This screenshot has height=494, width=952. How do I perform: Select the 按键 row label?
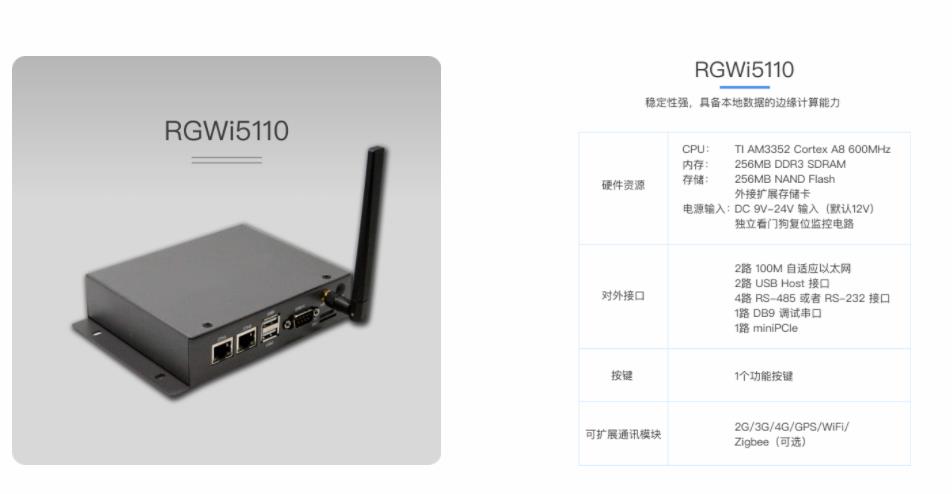tap(622, 376)
